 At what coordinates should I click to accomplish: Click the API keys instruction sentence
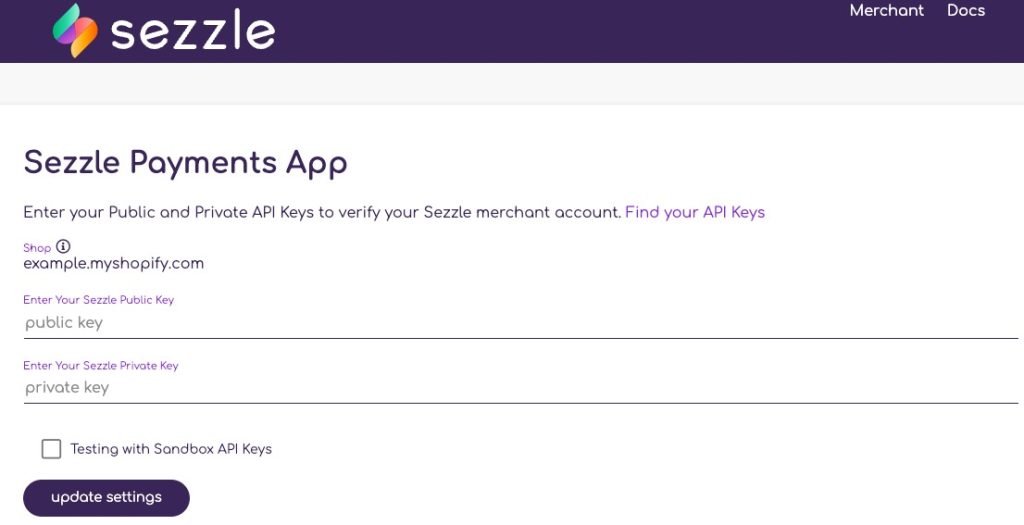click(321, 212)
